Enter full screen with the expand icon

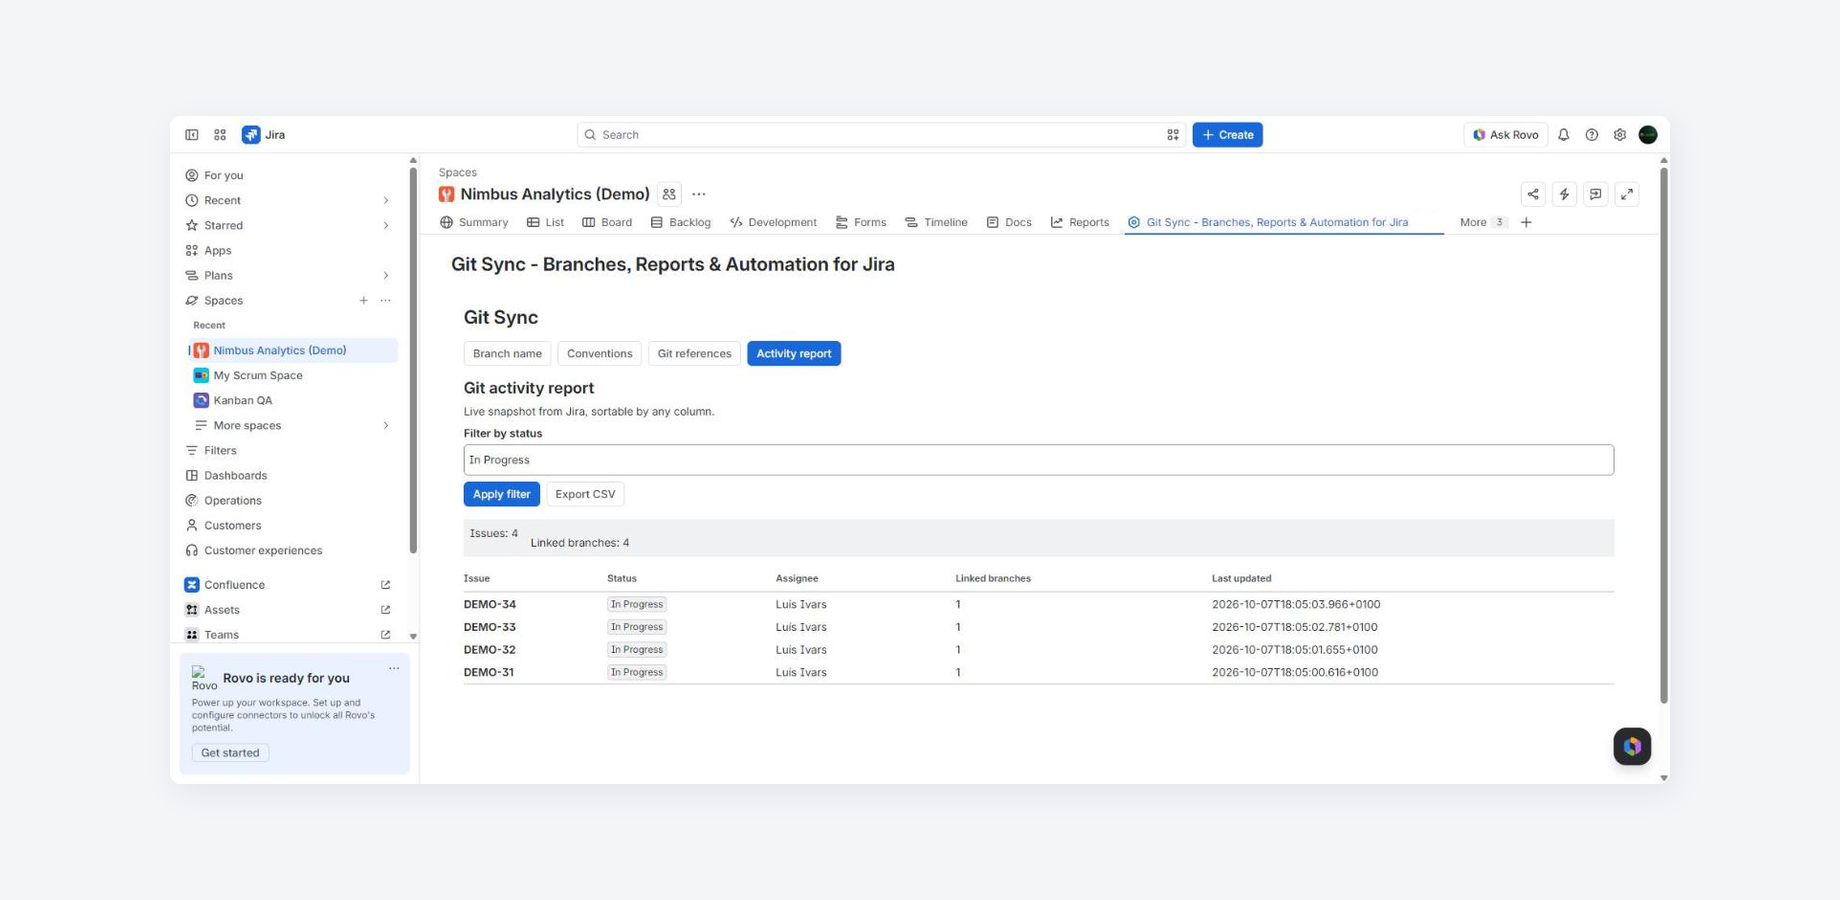coord(1627,194)
